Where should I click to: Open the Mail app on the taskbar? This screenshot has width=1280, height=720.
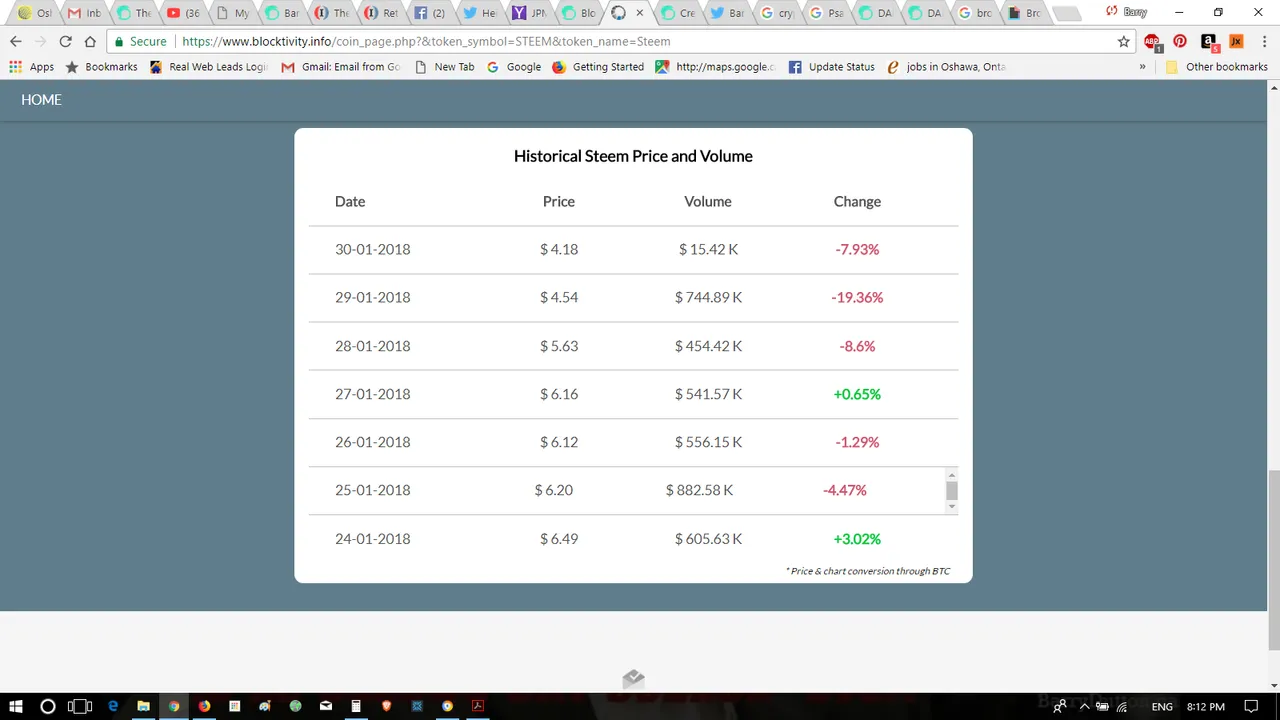326,706
